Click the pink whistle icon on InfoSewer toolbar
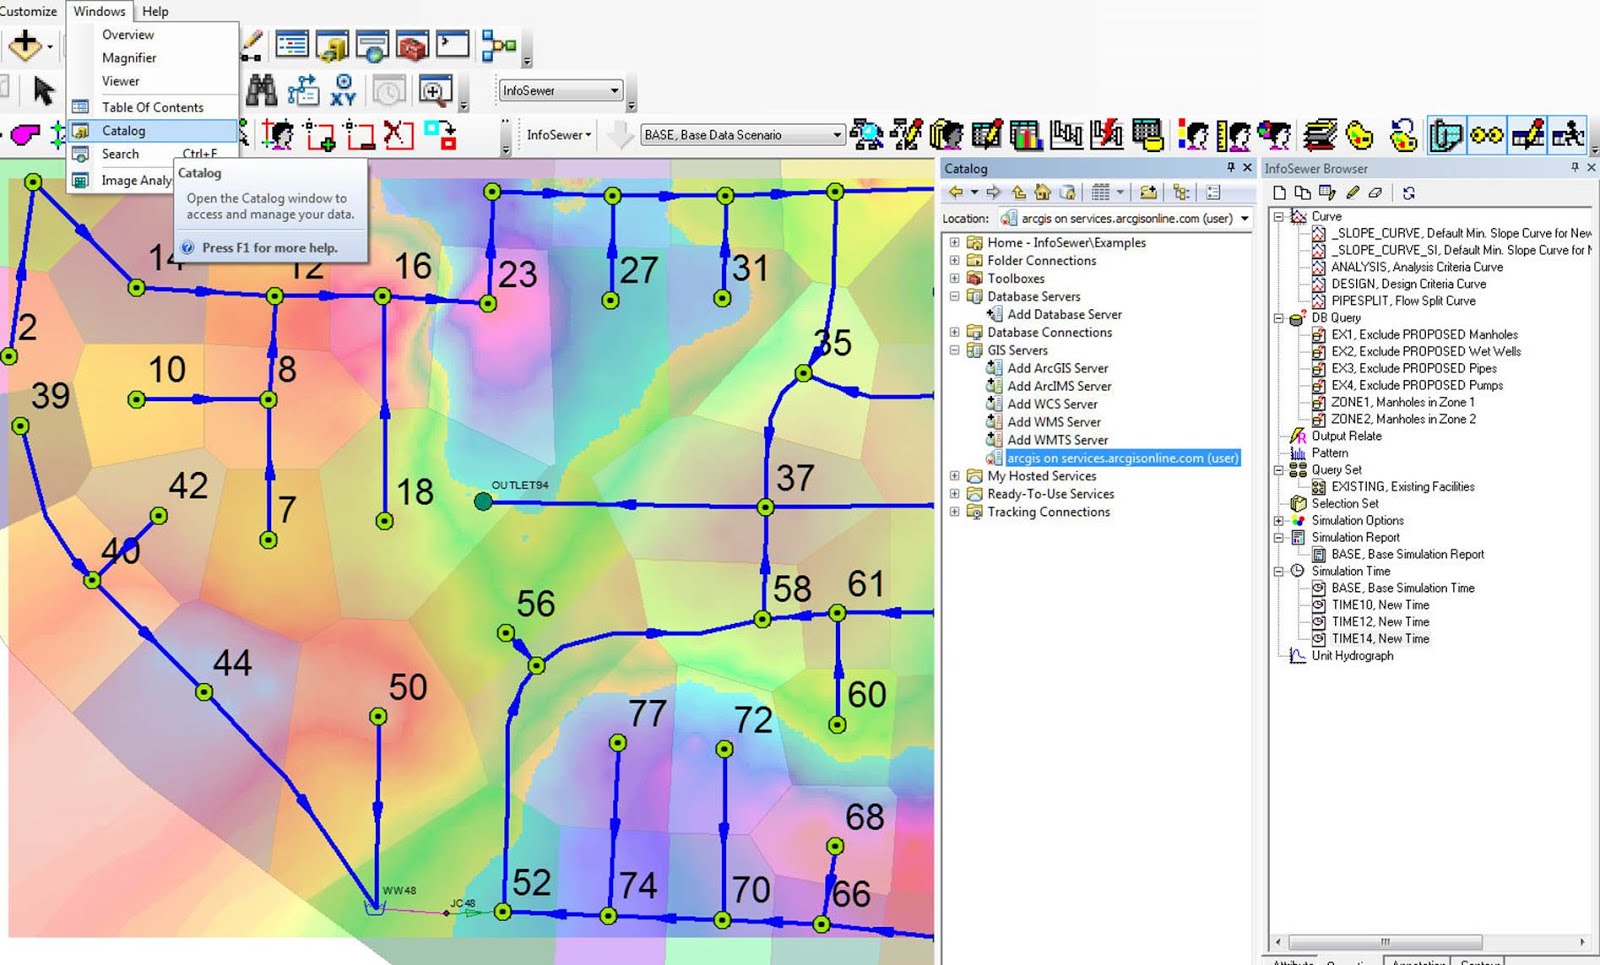Viewport: 1600px width, 965px height. (x=25, y=134)
